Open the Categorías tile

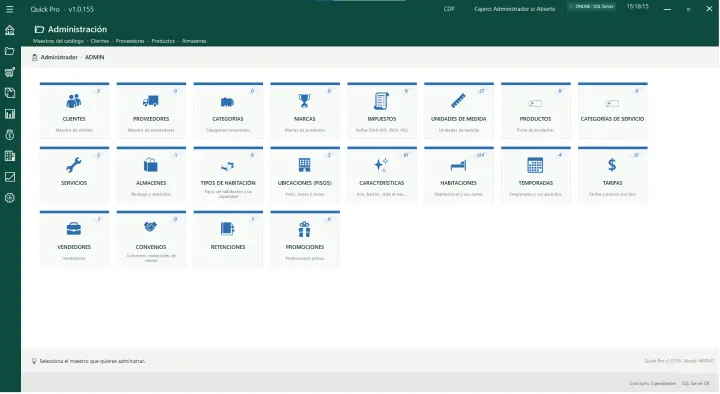pyautogui.click(x=228, y=111)
